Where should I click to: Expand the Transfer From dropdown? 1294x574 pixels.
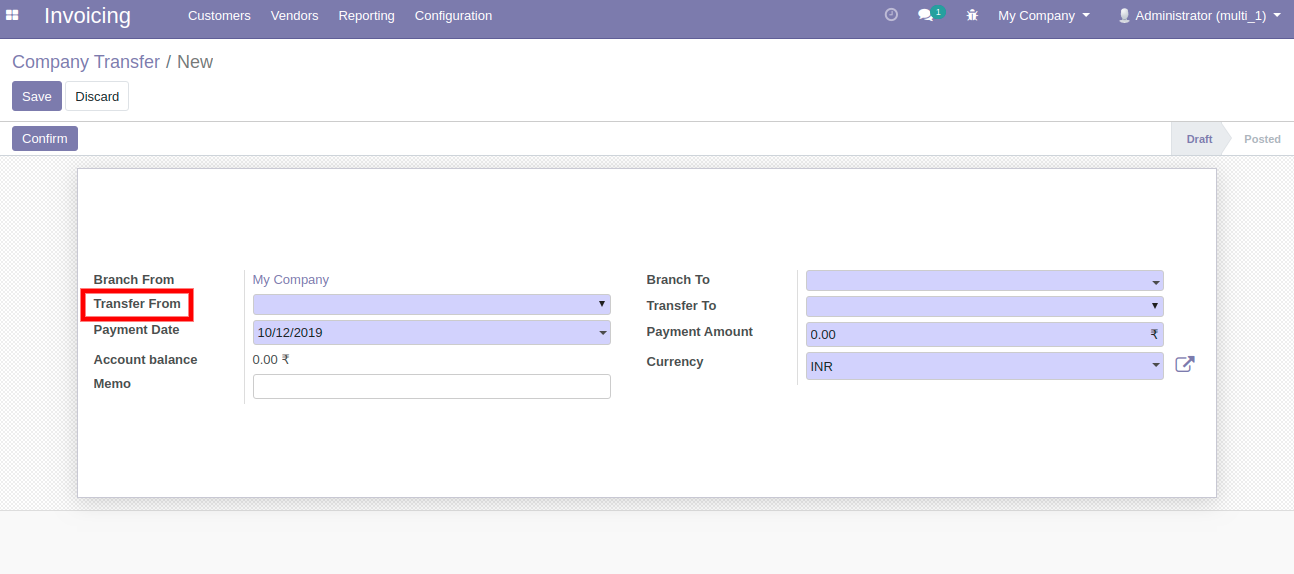(x=431, y=304)
